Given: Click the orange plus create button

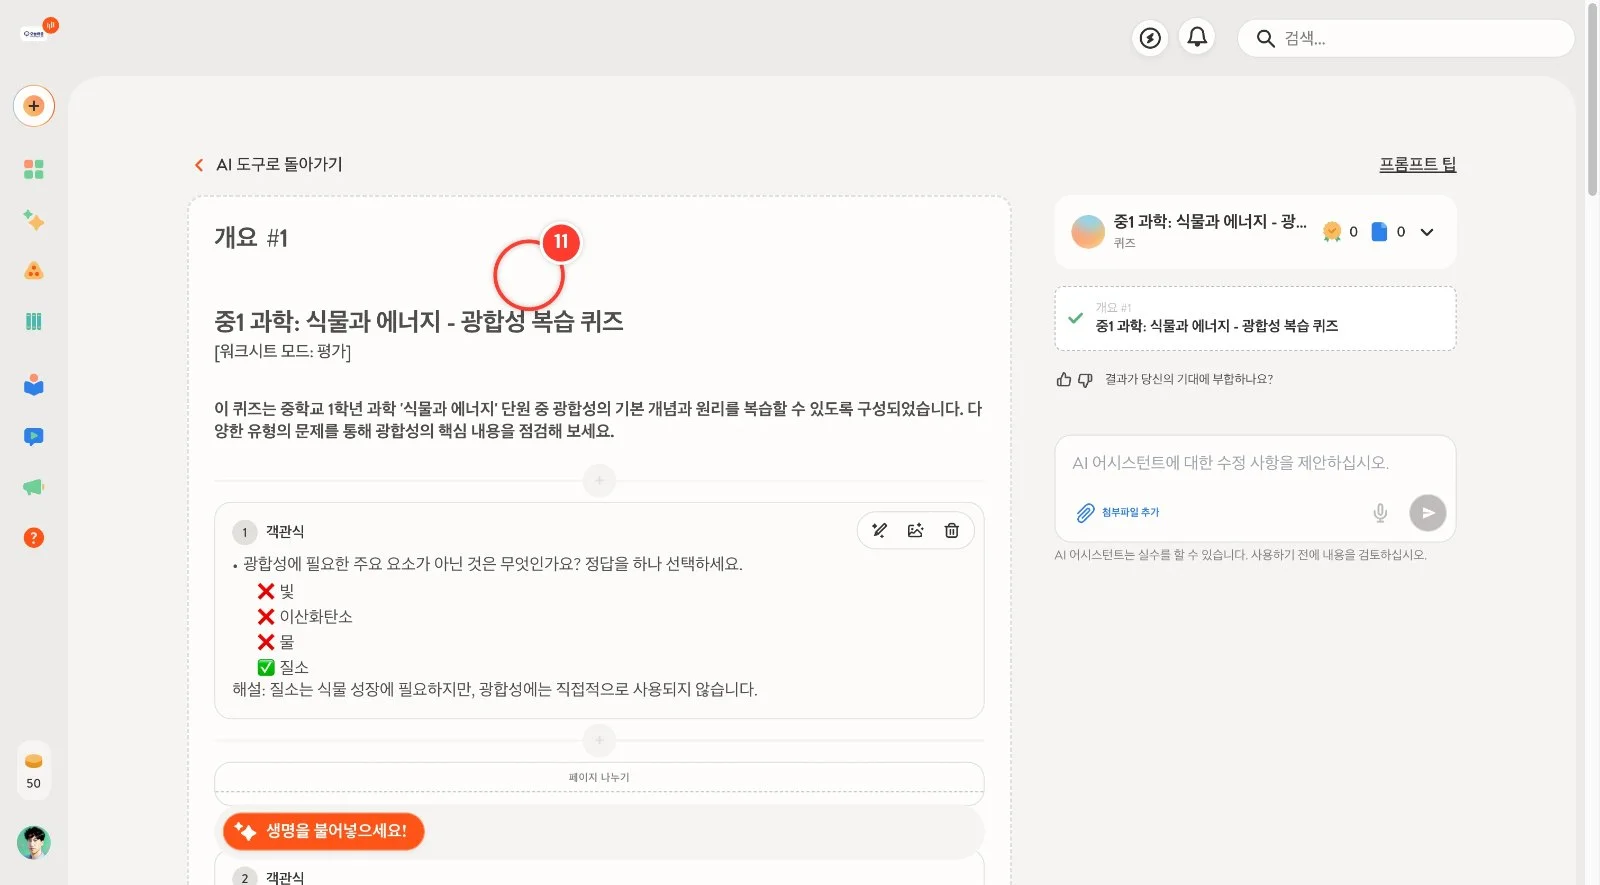Looking at the screenshot, I should tap(34, 106).
